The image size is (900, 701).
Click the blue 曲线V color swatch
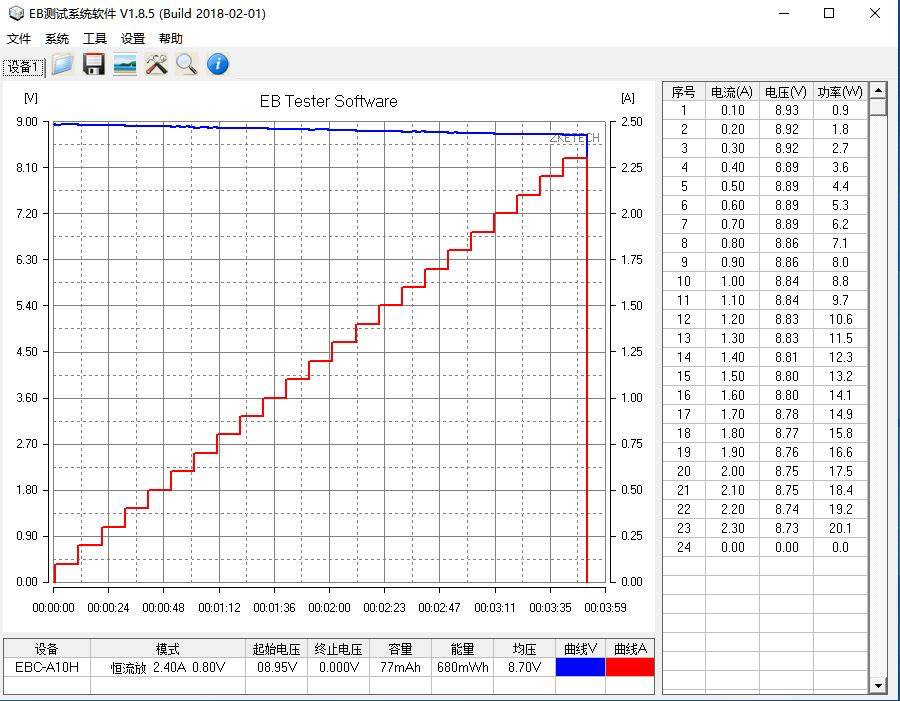(x=580, y=667)
